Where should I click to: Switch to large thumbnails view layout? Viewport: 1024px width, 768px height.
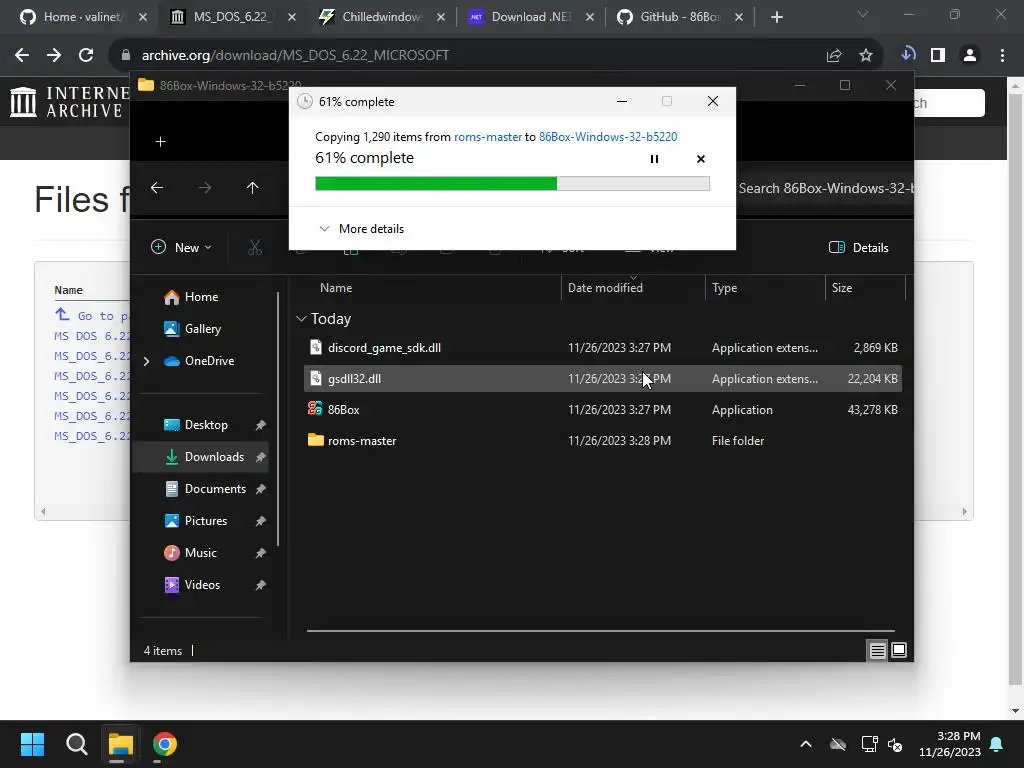coord(899,650)
